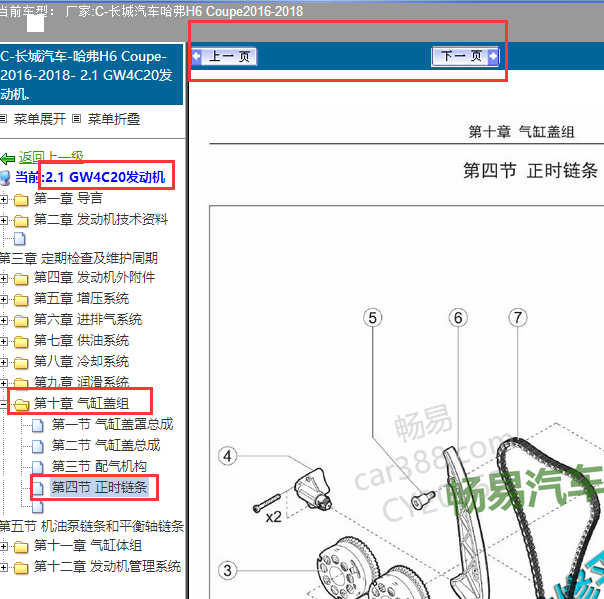Click the 菜单展开 small list icon
This screenshot has height=599, width=604.
[x=4, y=119]
